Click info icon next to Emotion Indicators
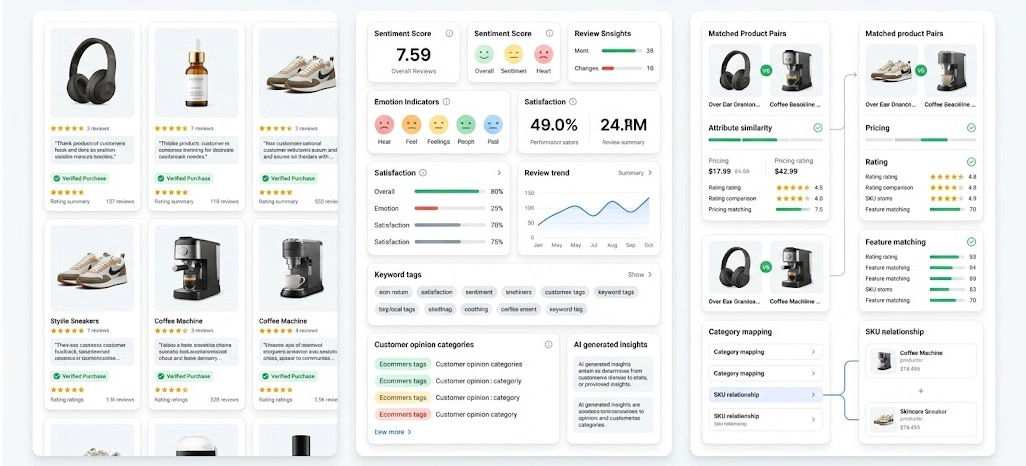 point(446,101)
